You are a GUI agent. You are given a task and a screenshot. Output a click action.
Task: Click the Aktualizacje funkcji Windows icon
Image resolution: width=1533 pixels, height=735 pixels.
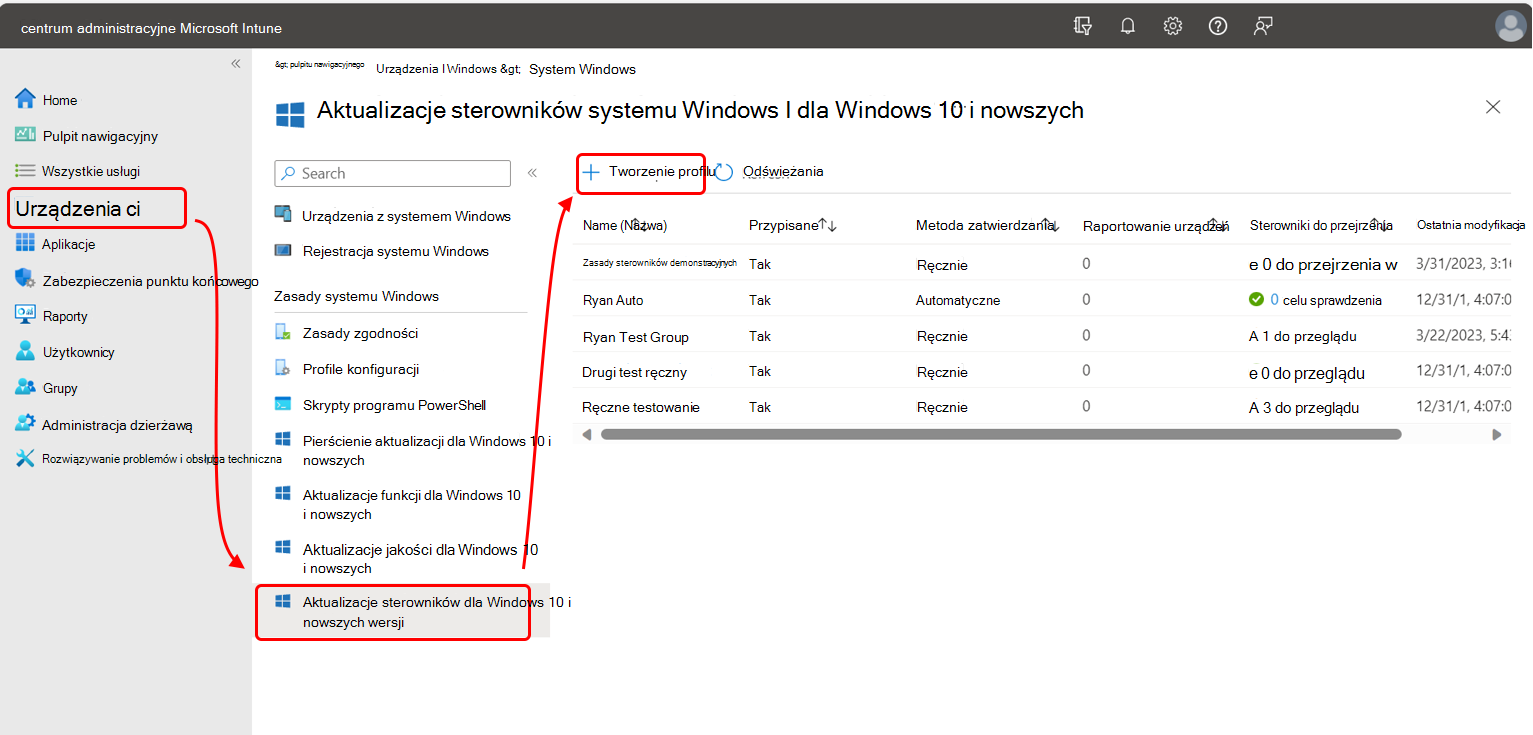[283, 494]
